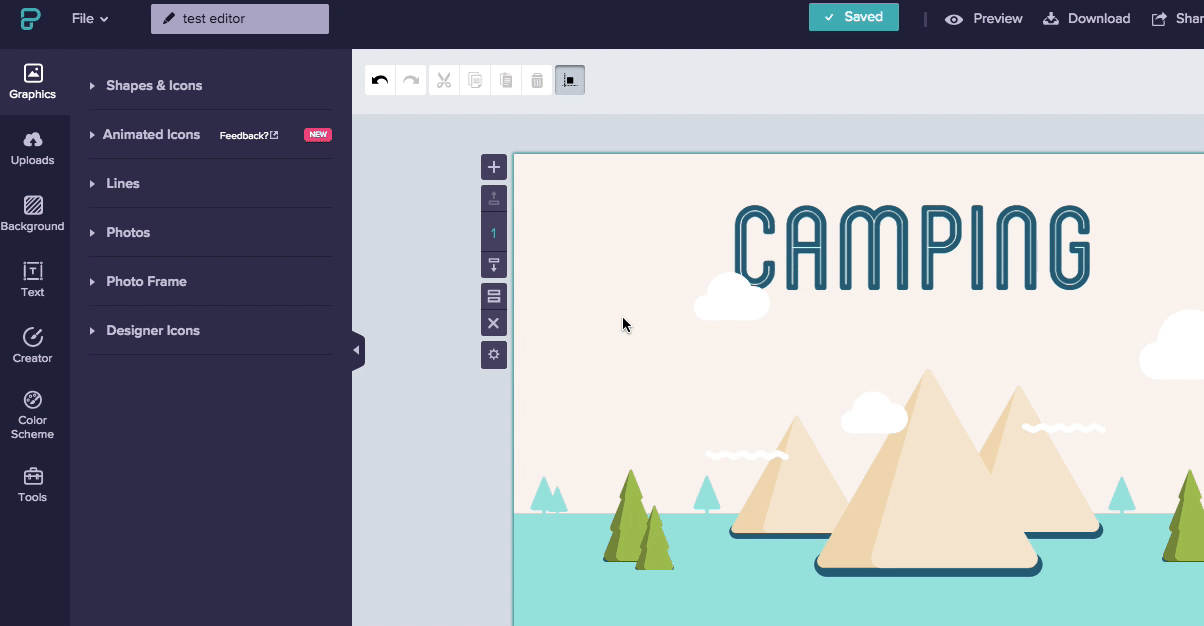Expand the Photos section

point(210,232)
